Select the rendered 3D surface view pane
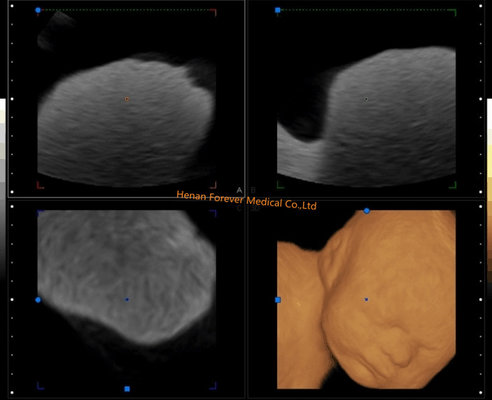Viewport: 492px width, 400px height. point(366,299)
